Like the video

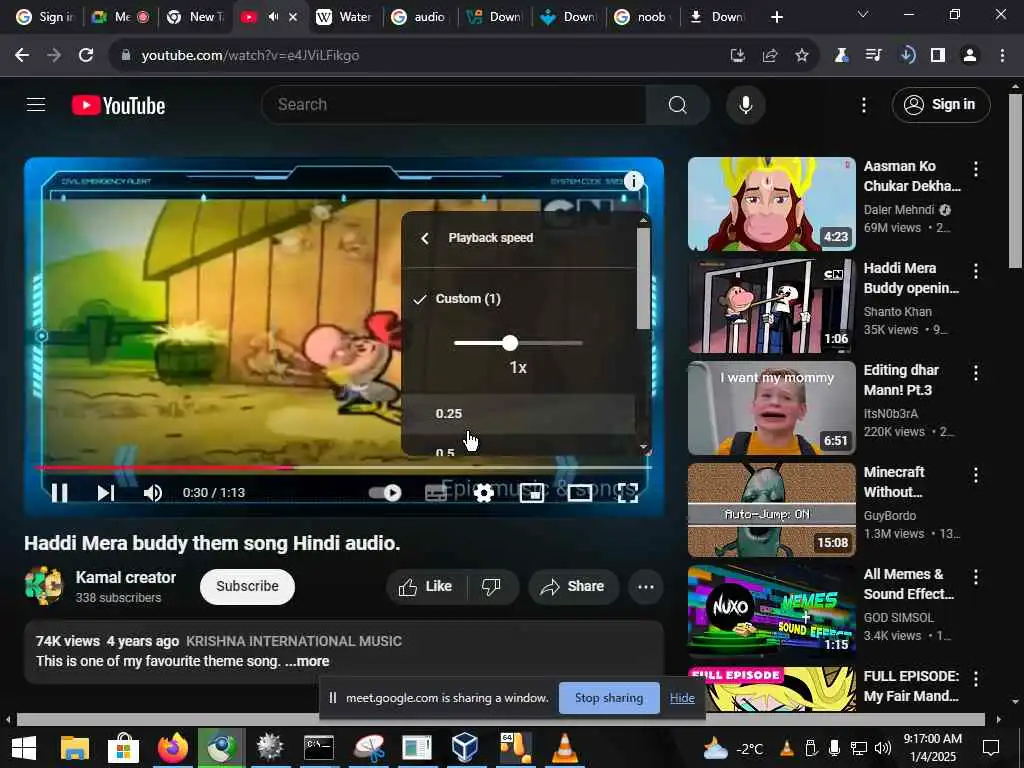(426, 586)
